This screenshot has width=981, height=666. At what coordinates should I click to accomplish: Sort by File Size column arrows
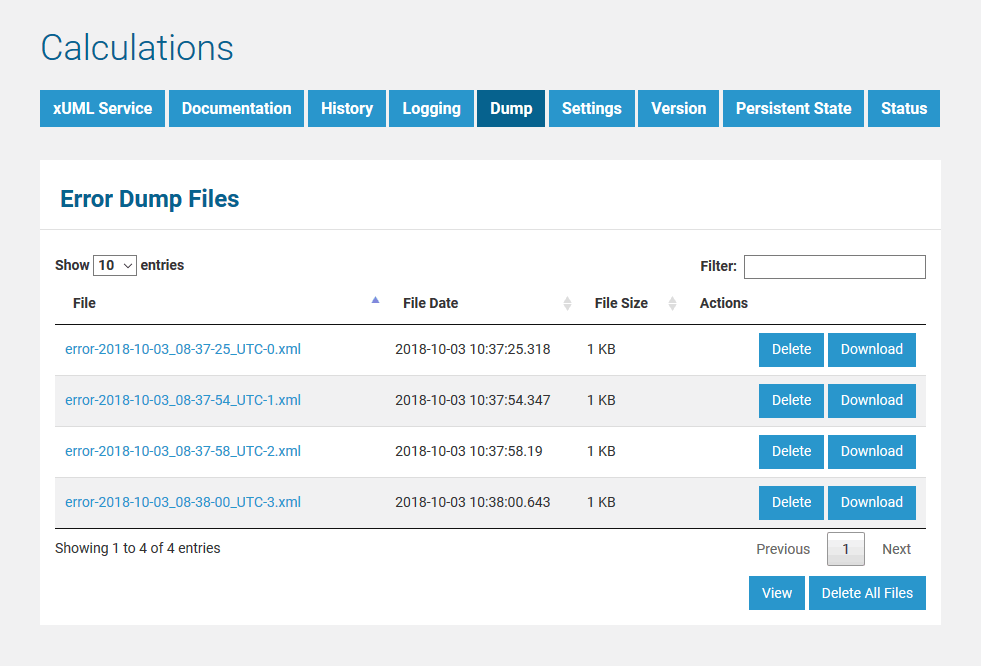click(672, 303)
